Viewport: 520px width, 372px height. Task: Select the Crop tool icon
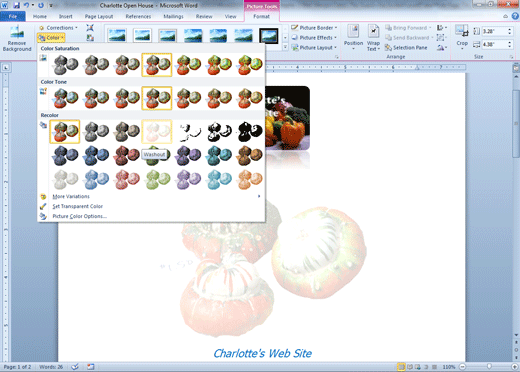[462, 37]
